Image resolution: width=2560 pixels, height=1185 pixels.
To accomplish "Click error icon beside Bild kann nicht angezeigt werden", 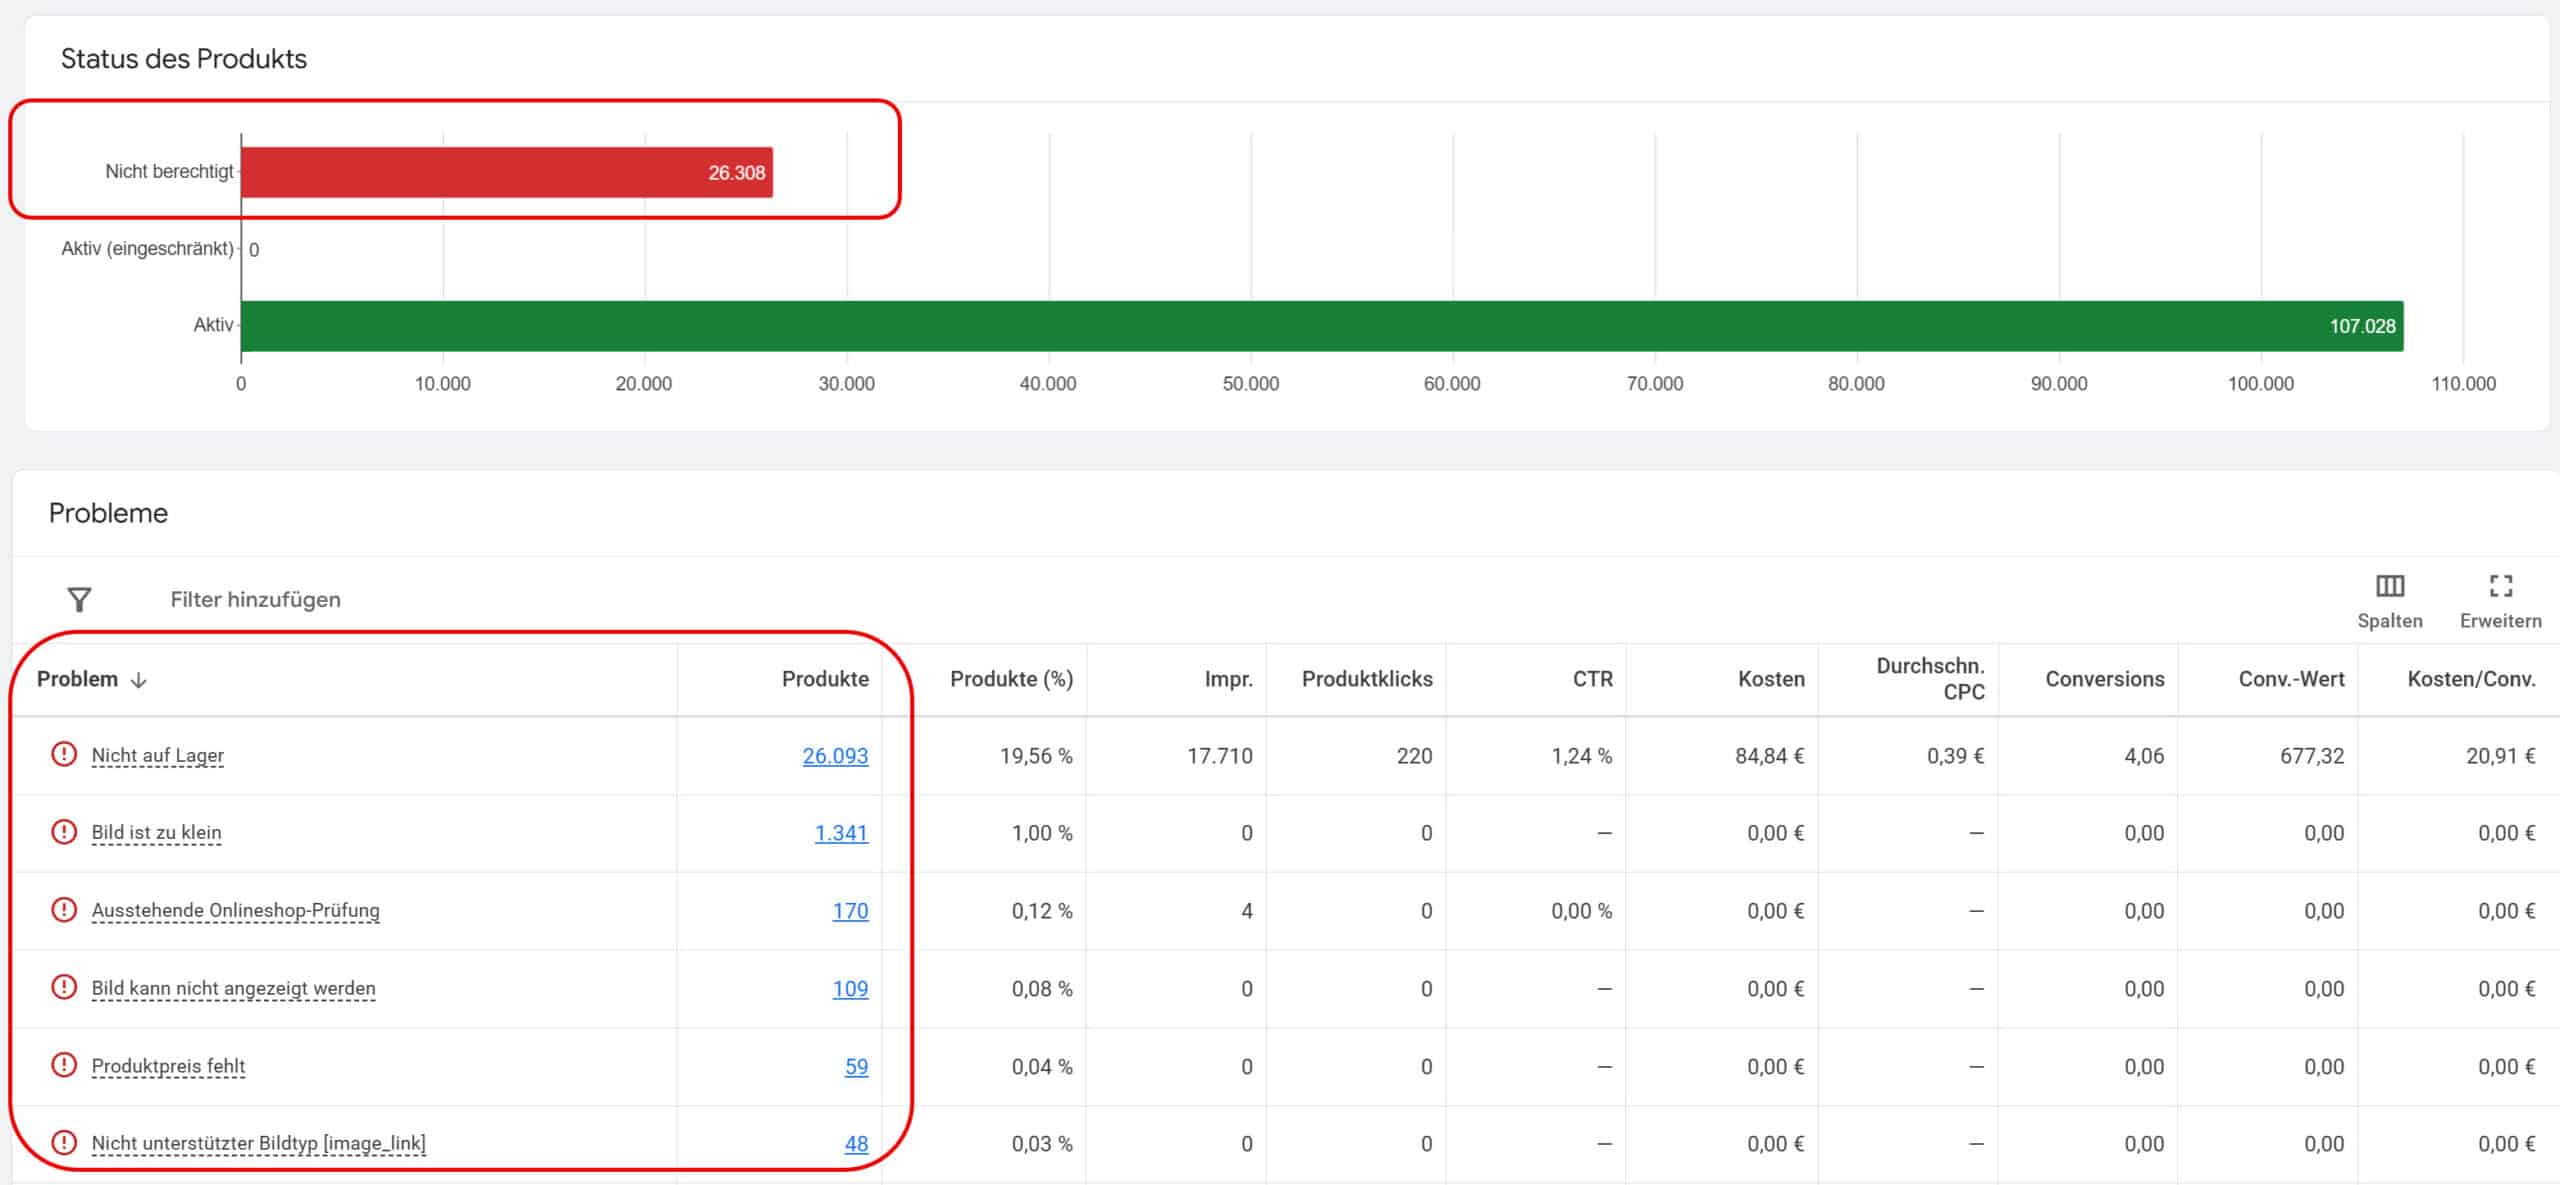I will coord(64,988).
